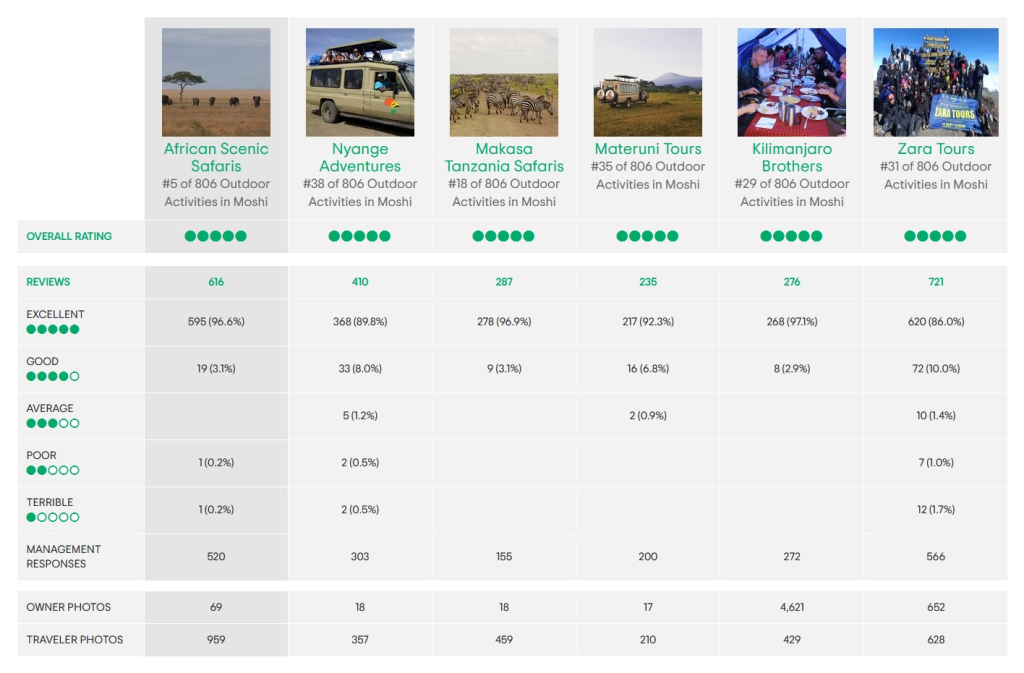Click the Makasa Tanzania Safaris zebra photo
The height and width of the screenshot is (673, 1024).
(x=504, y=82)
